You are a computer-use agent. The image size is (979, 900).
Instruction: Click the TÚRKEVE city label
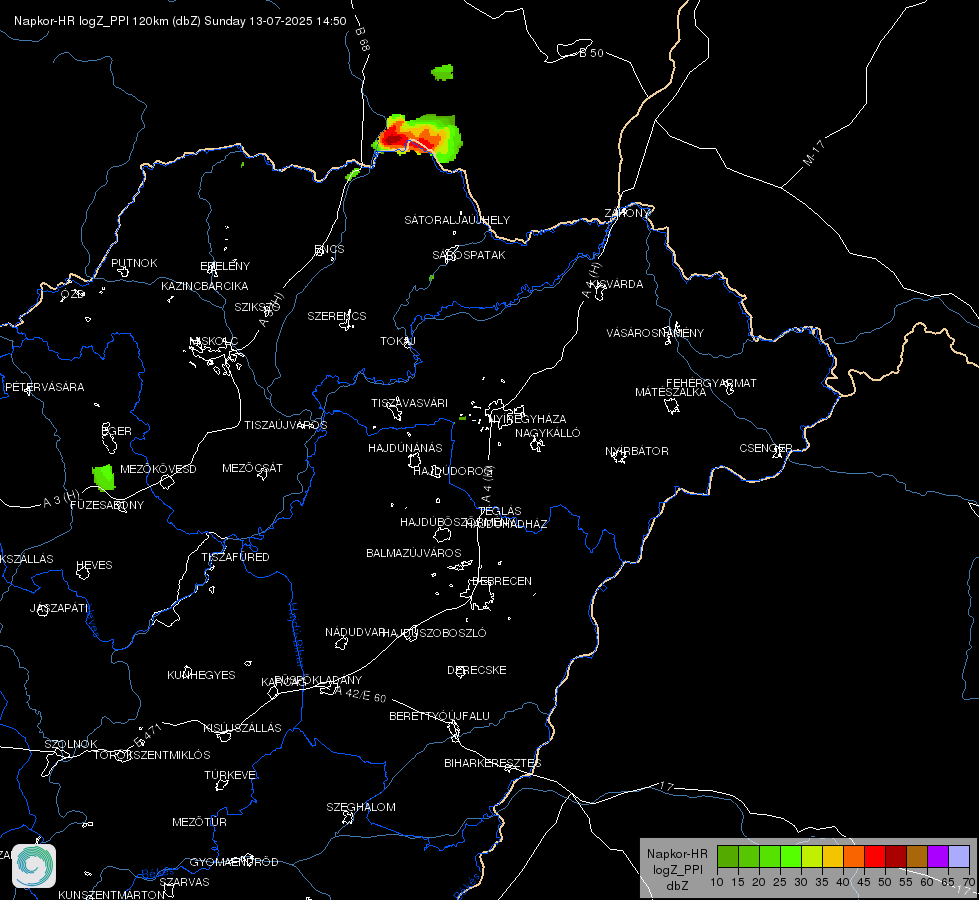pos(230,774)
